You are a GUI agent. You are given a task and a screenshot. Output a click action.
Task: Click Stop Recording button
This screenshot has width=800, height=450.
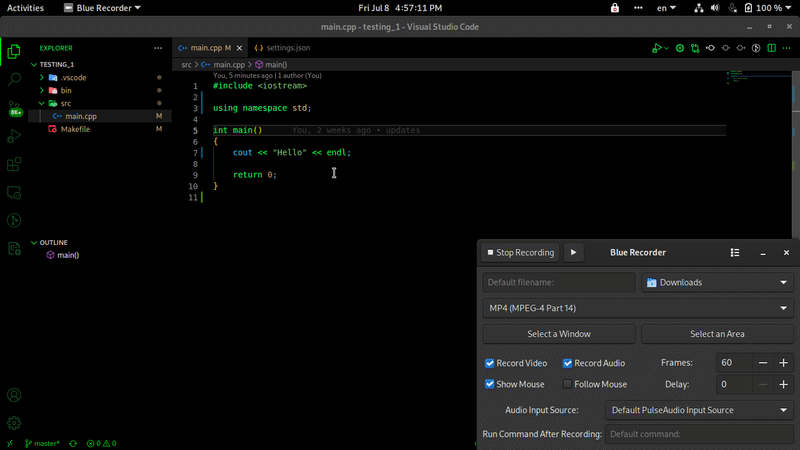[520, 253]
